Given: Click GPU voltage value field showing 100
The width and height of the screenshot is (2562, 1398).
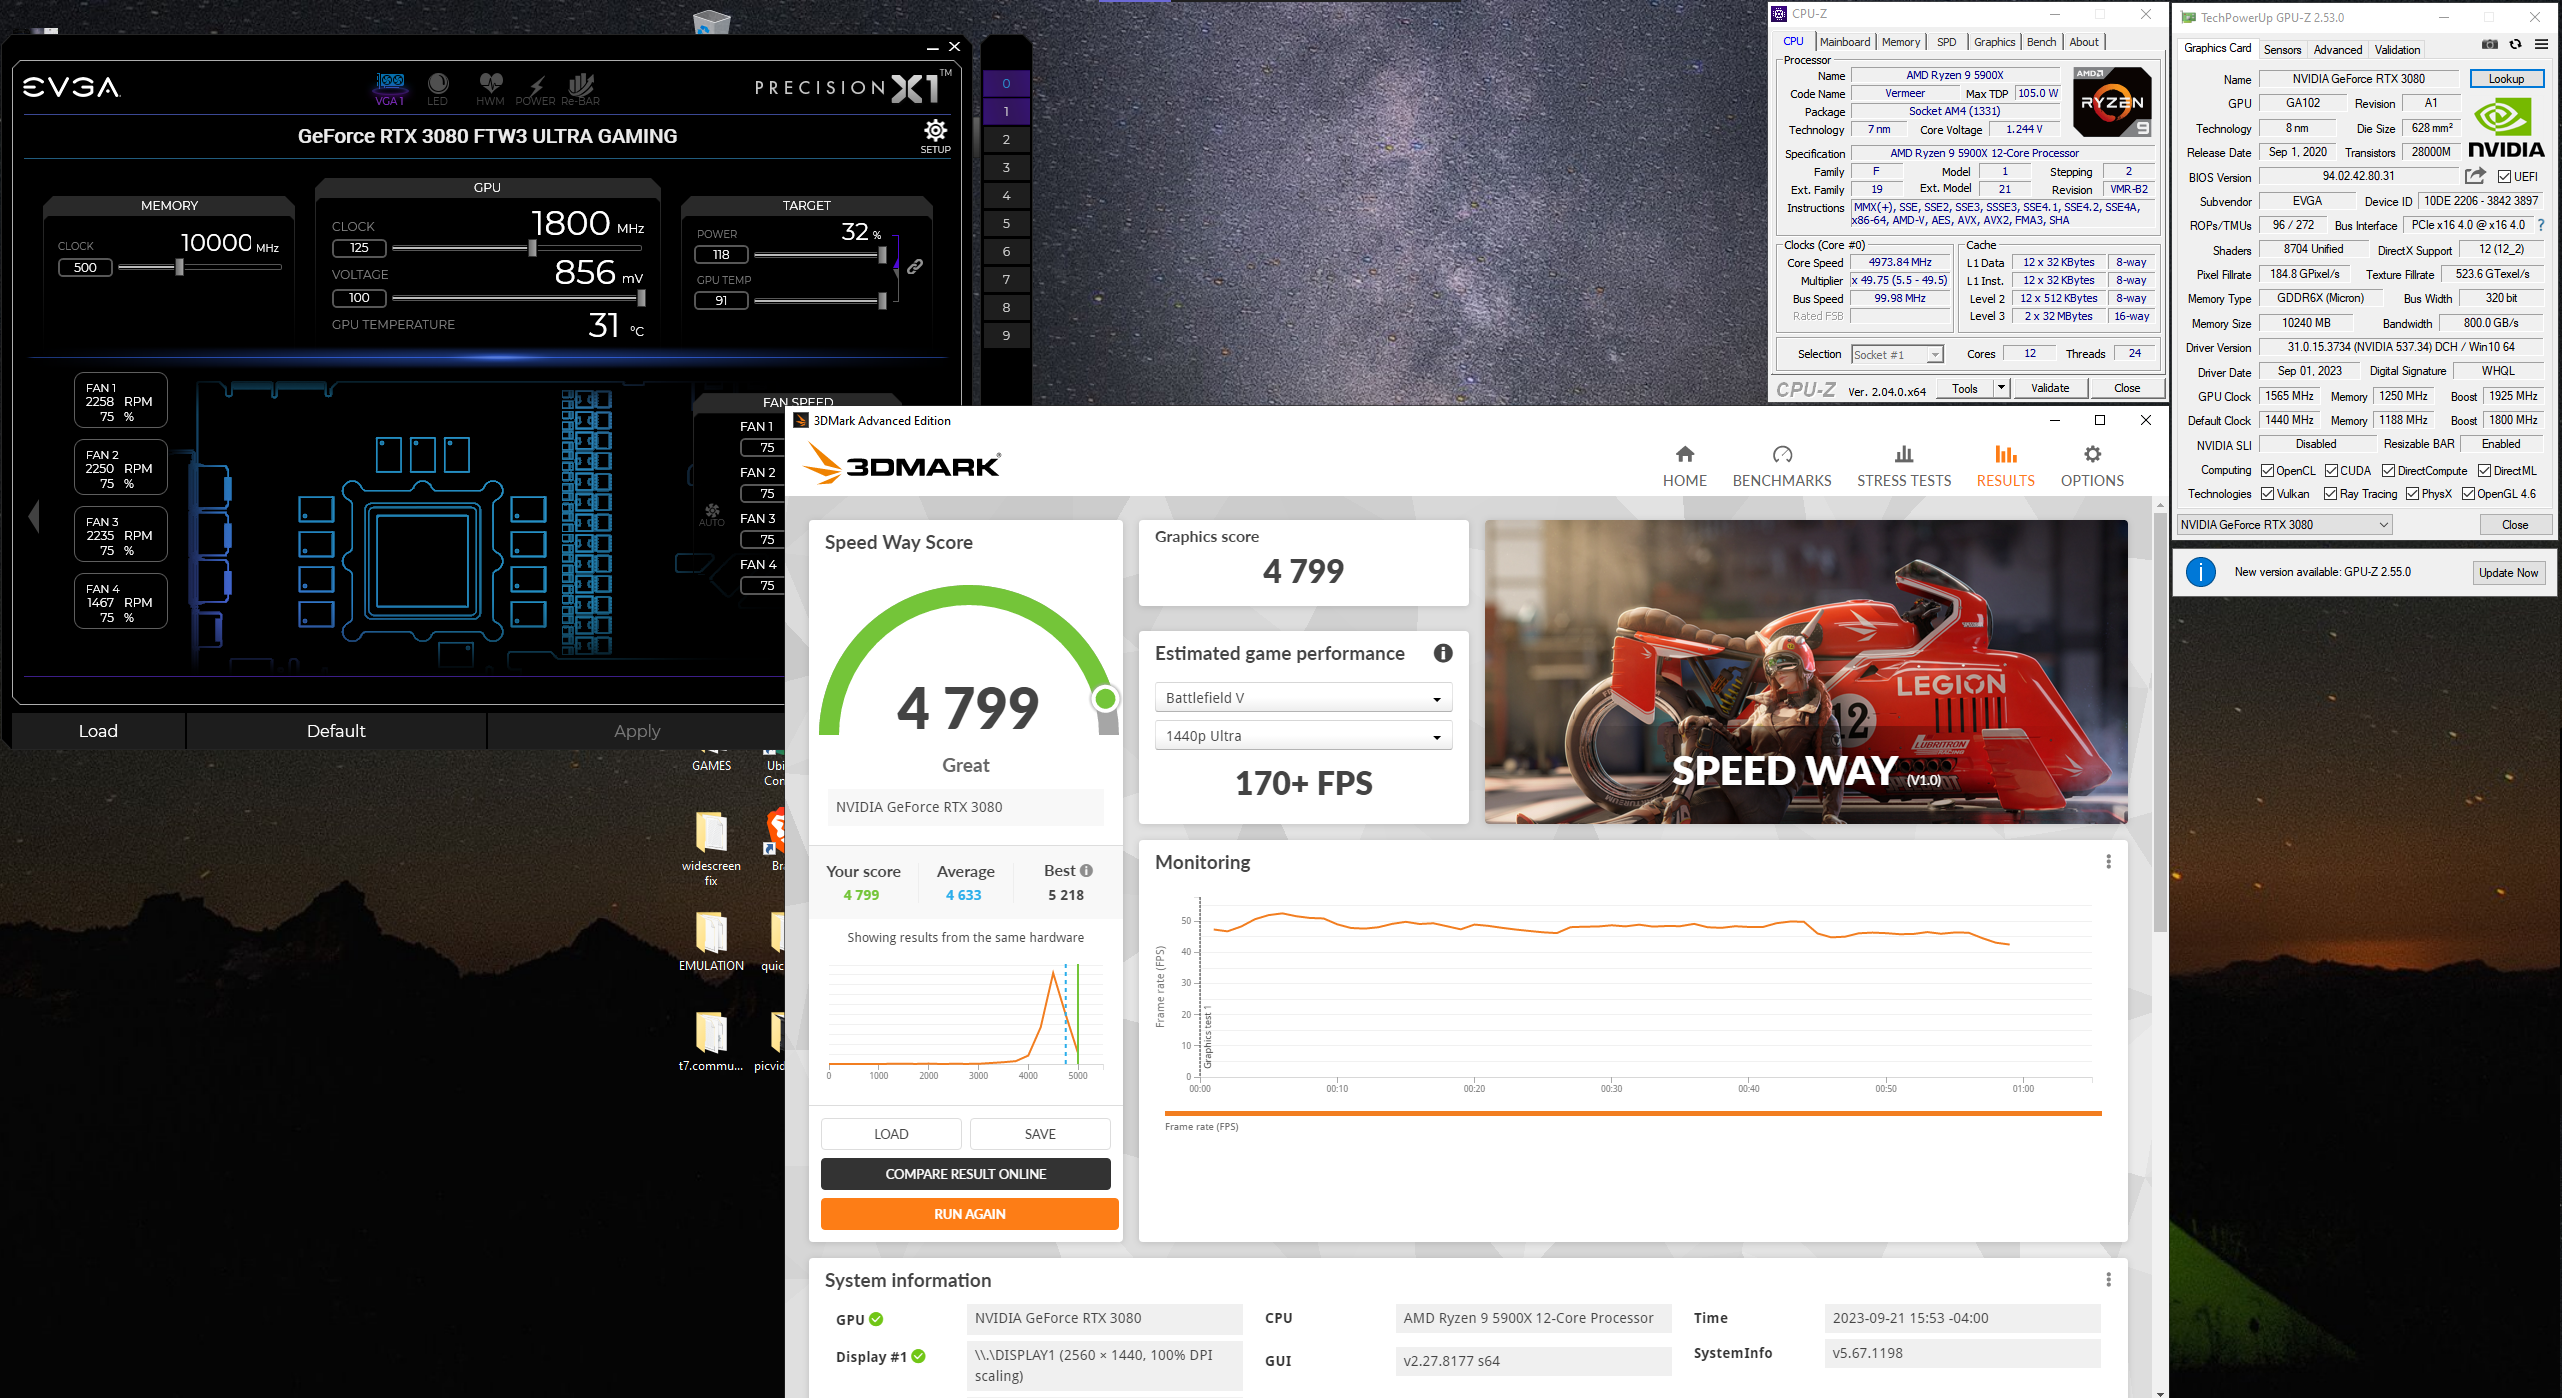Looking at the screenshot, I should [359, 297].
